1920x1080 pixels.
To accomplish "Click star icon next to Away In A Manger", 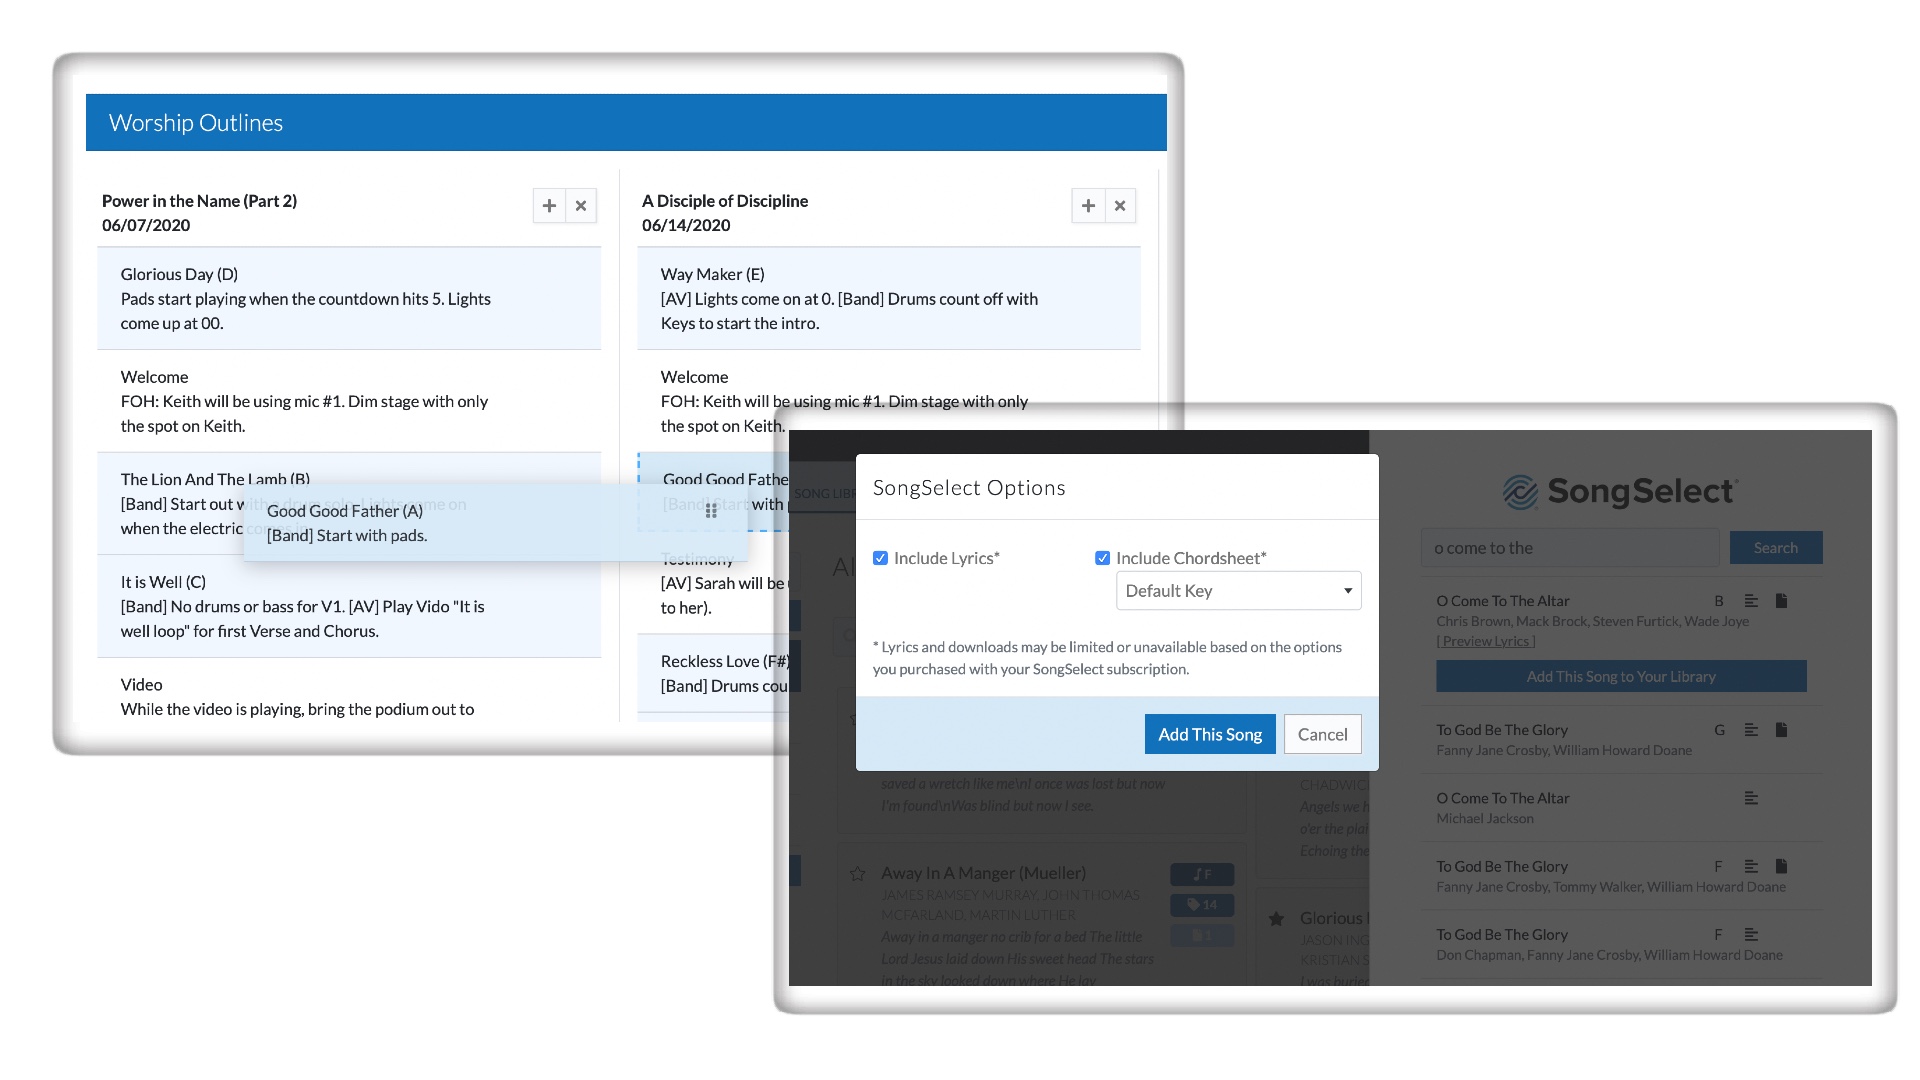I will click(857, 874).
